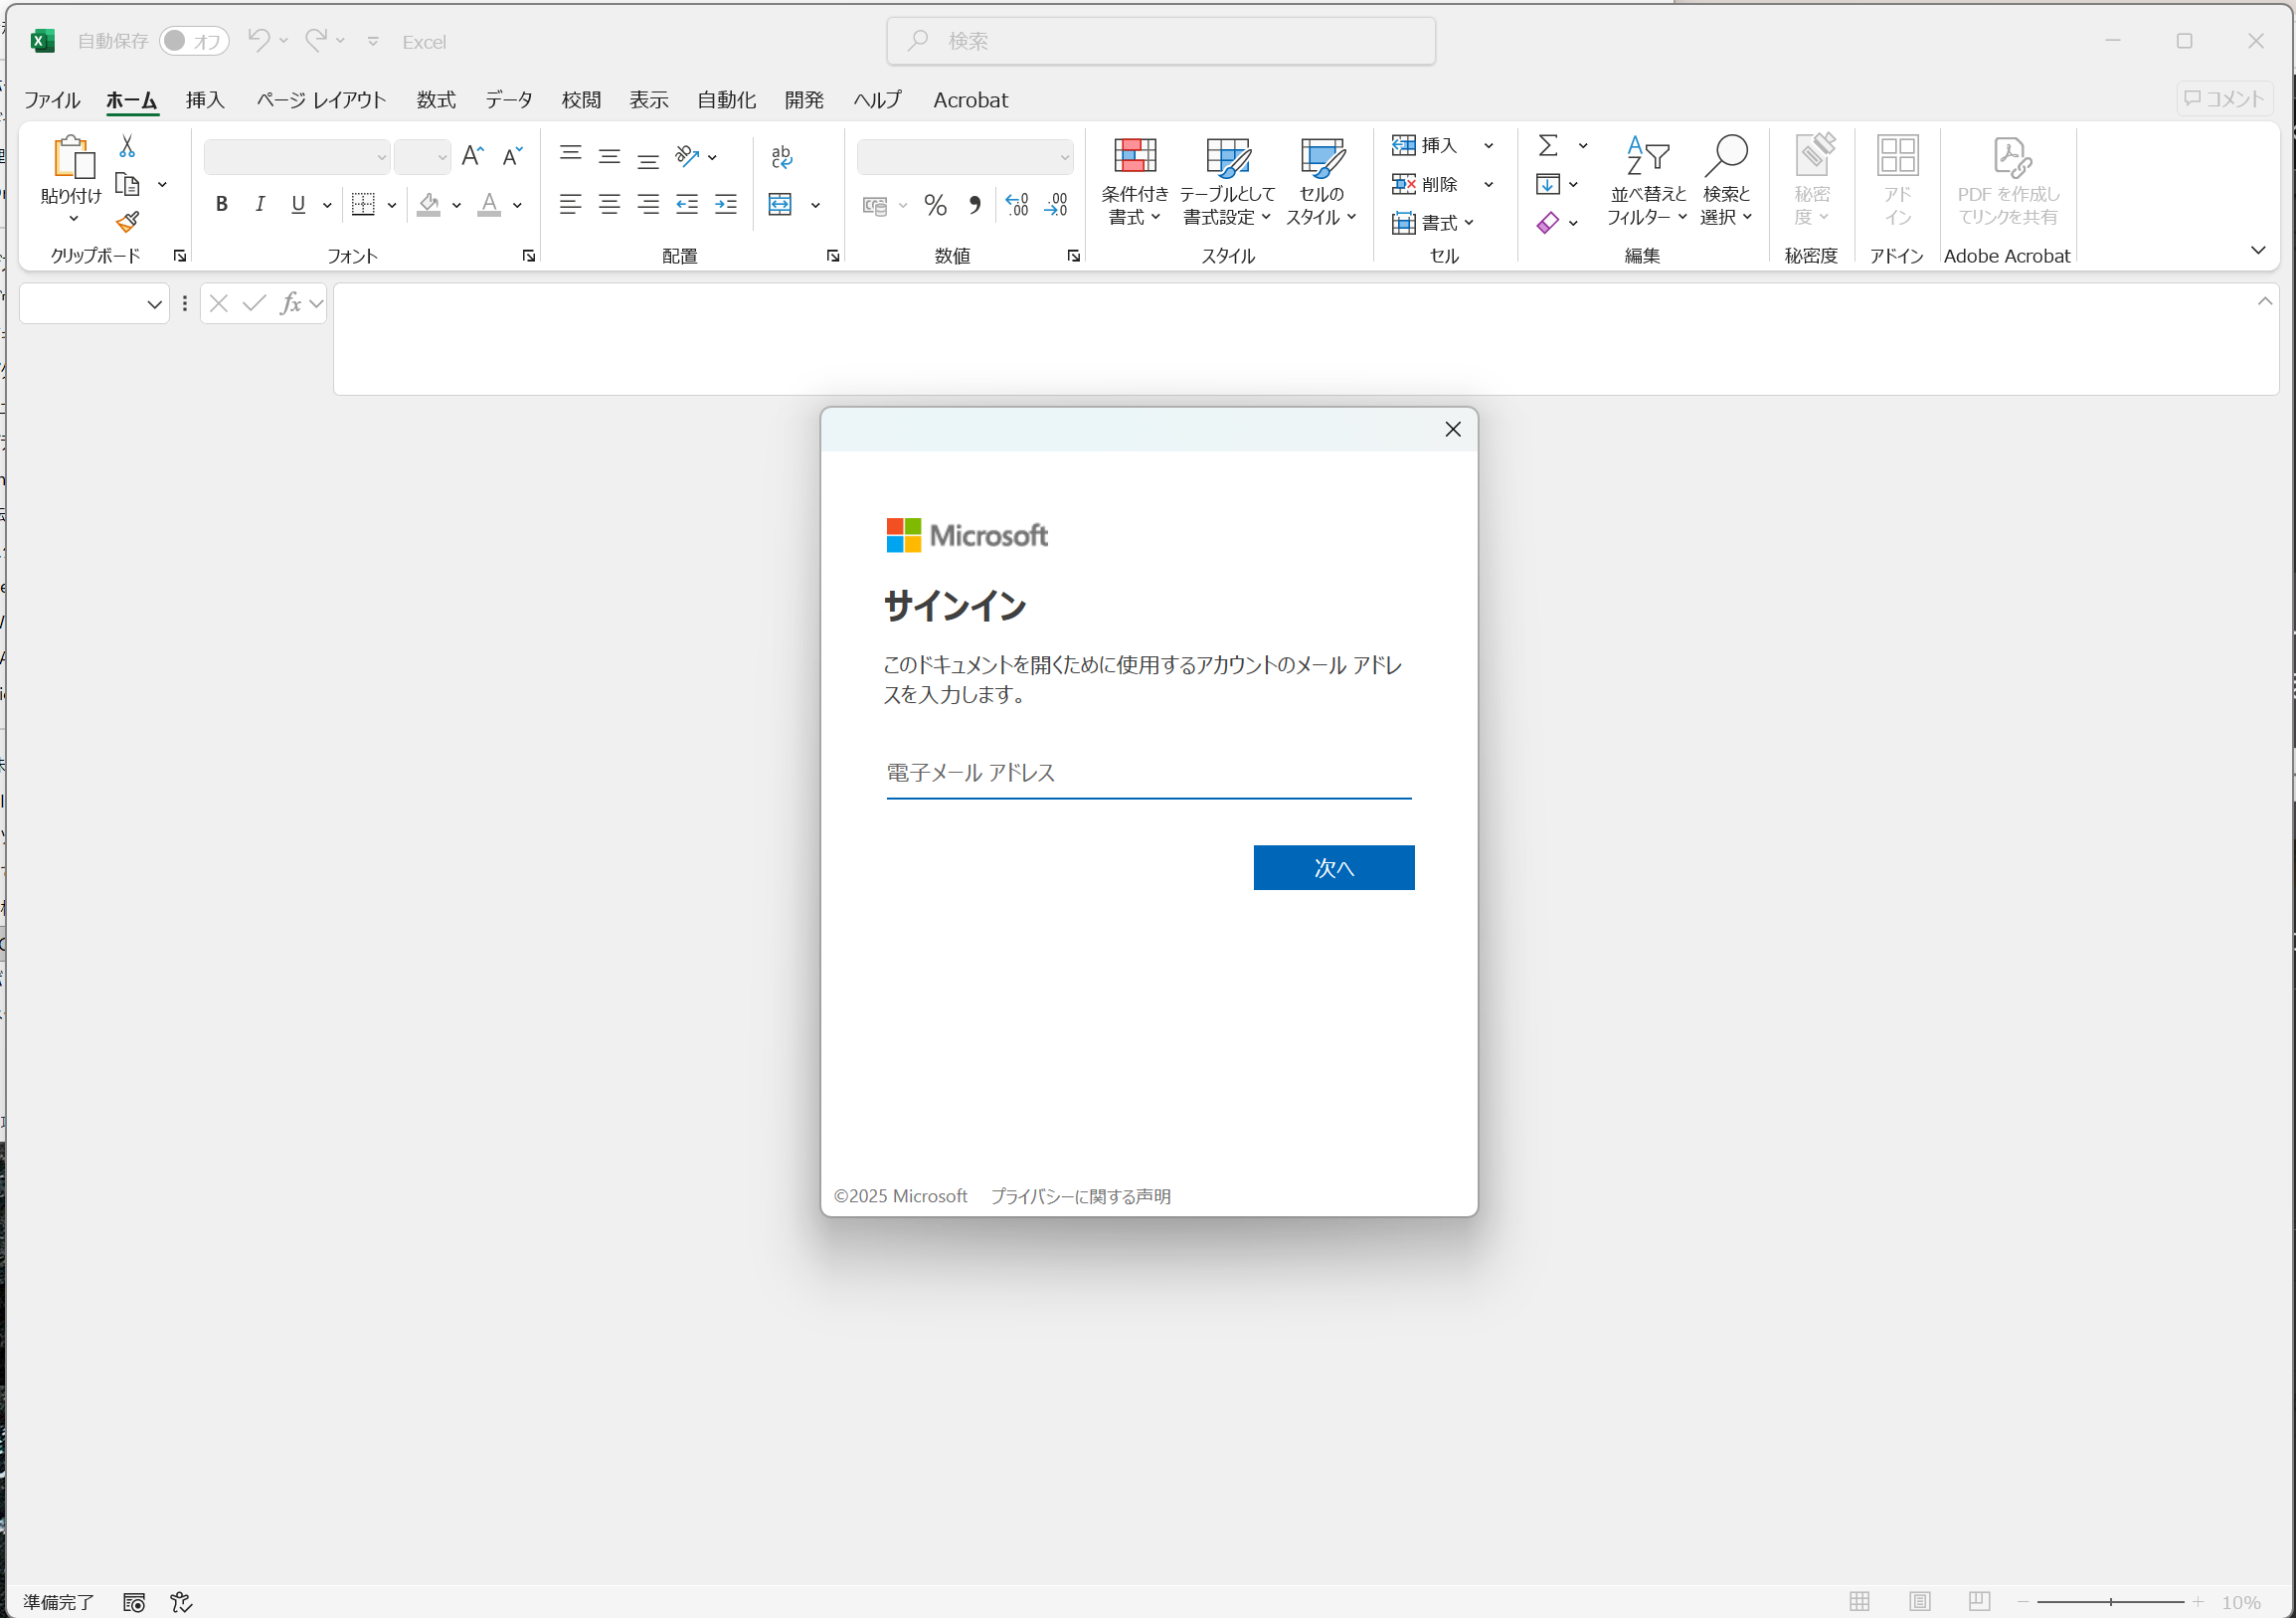Image resolution: width=2296 pixels, height=1618 pixels.
Task: Click the blue Next button in the sign-in dialog
Action: [x=1333, y=867]
